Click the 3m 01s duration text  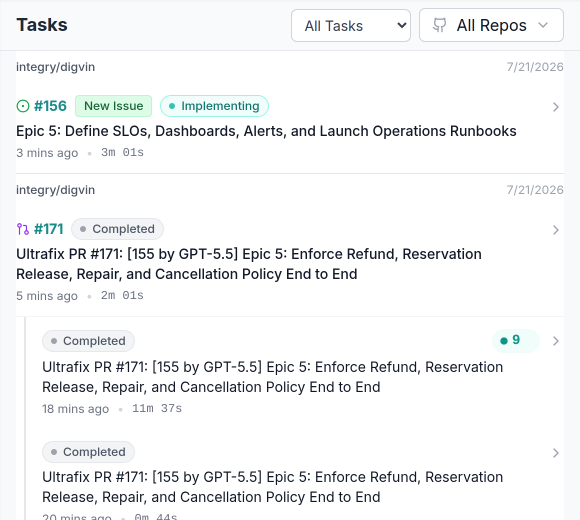point(122,153)
